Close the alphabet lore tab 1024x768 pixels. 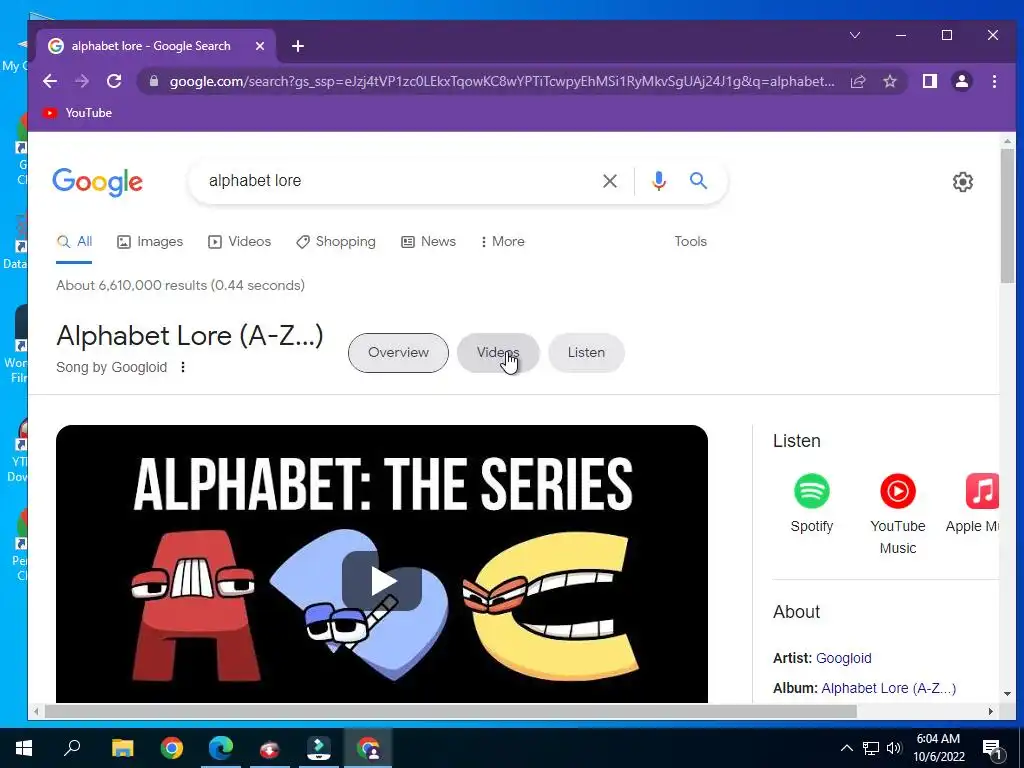tap(260, 46)
